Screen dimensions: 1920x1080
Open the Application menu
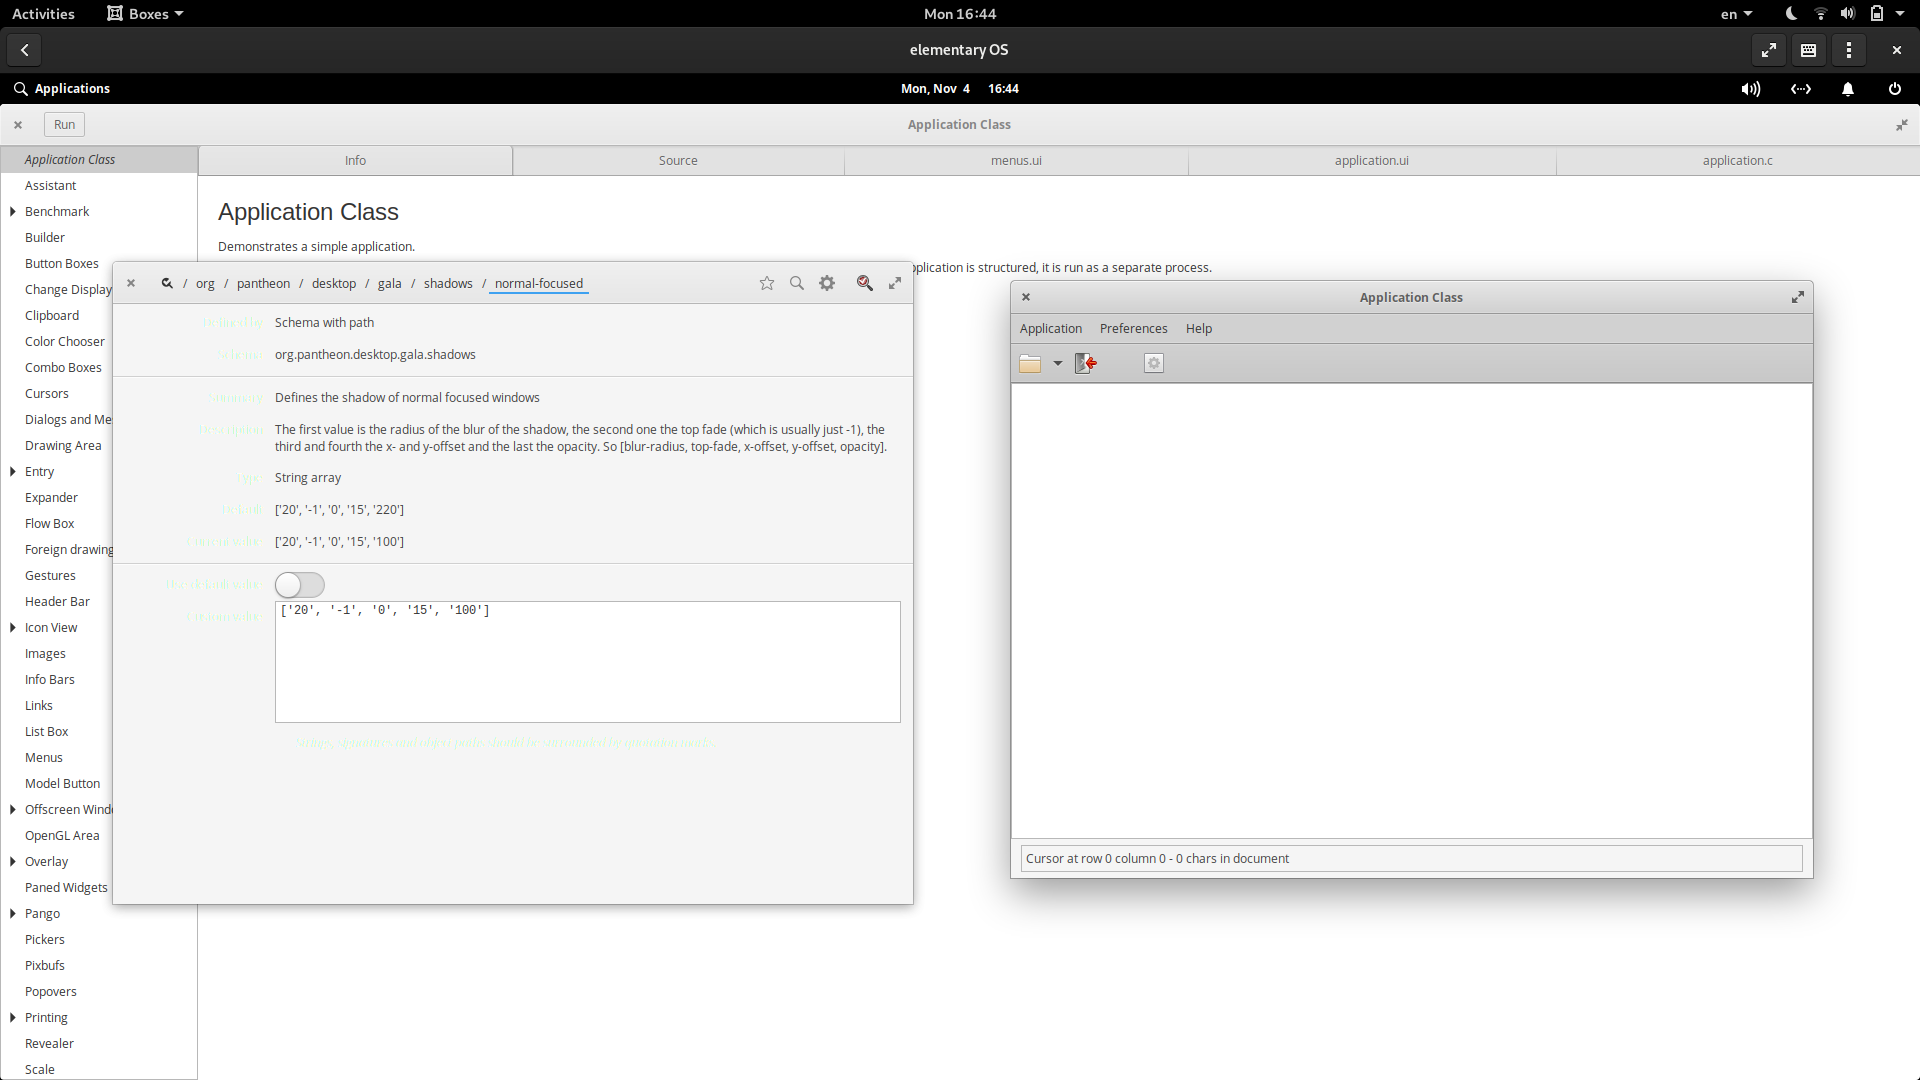click(x=1051, y=329)
